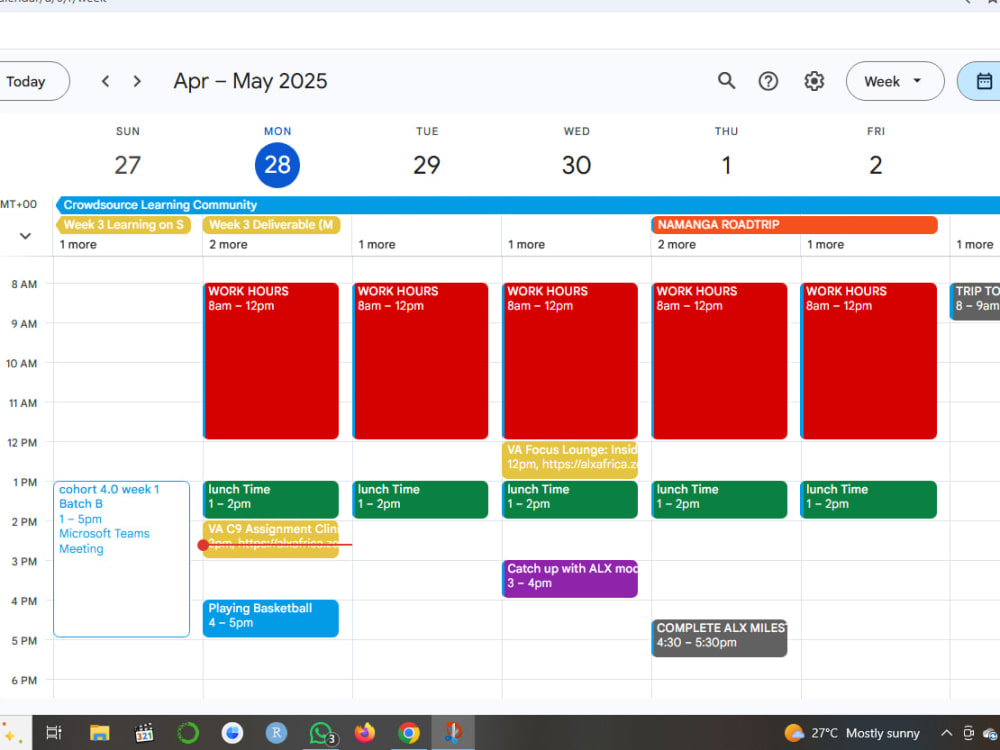Select Monday 28 date header
The image size is (1000, 750).
click(x=277, y=165)
